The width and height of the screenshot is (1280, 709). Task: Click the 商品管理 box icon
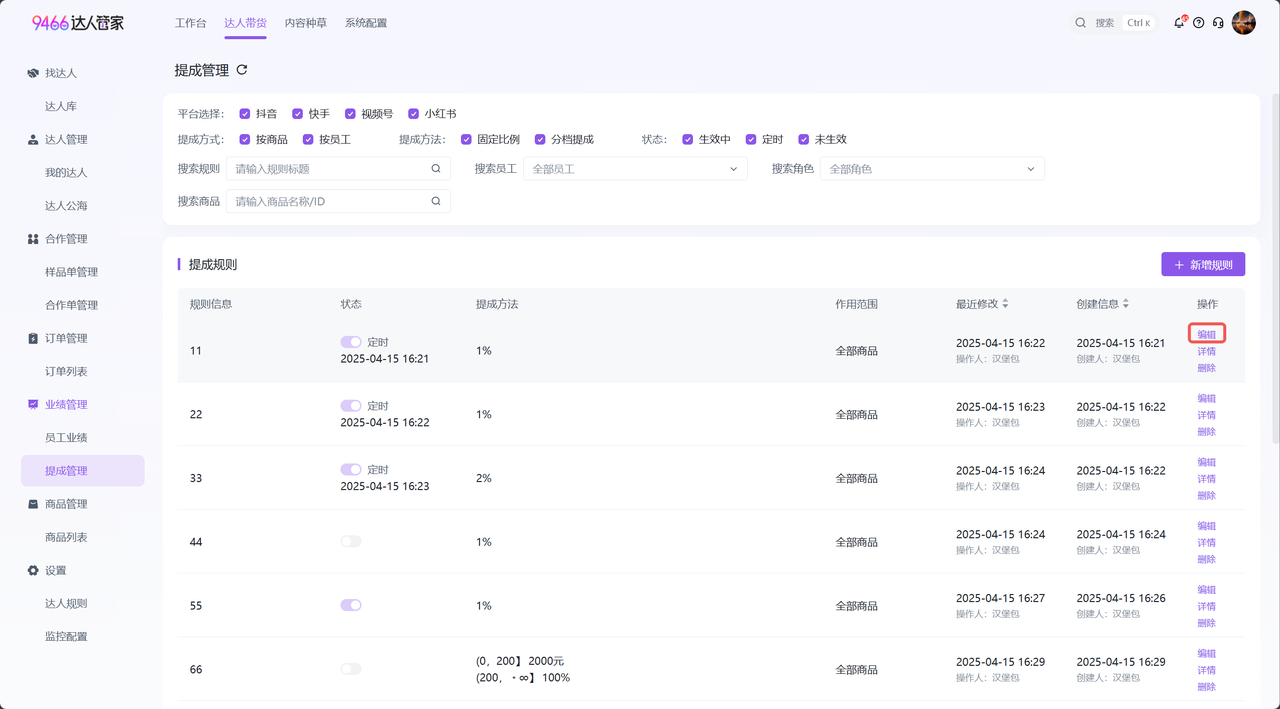tap(33, 504)
